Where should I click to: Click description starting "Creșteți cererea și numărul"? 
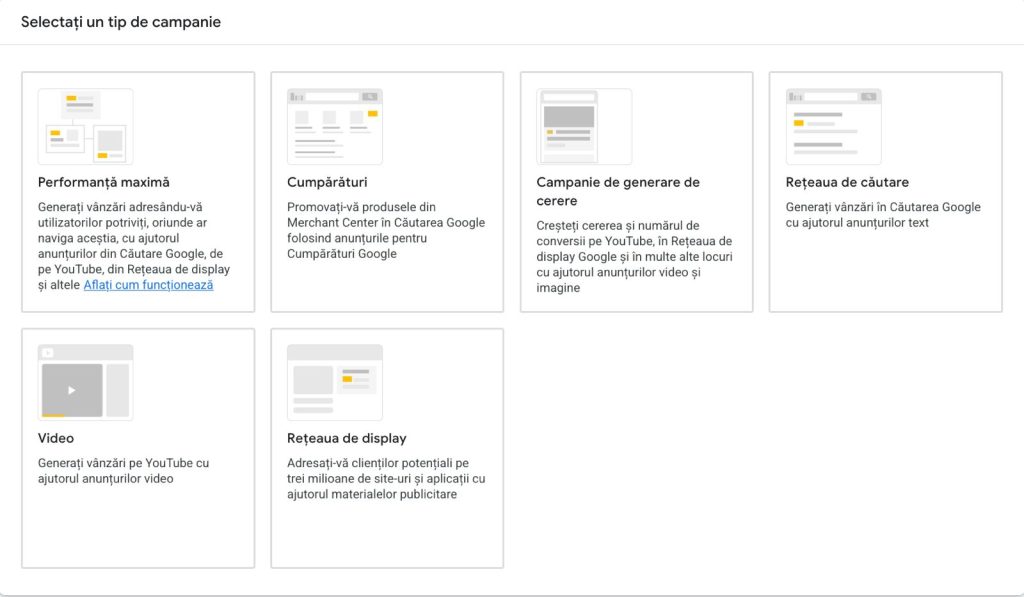(x=634, y=257)
